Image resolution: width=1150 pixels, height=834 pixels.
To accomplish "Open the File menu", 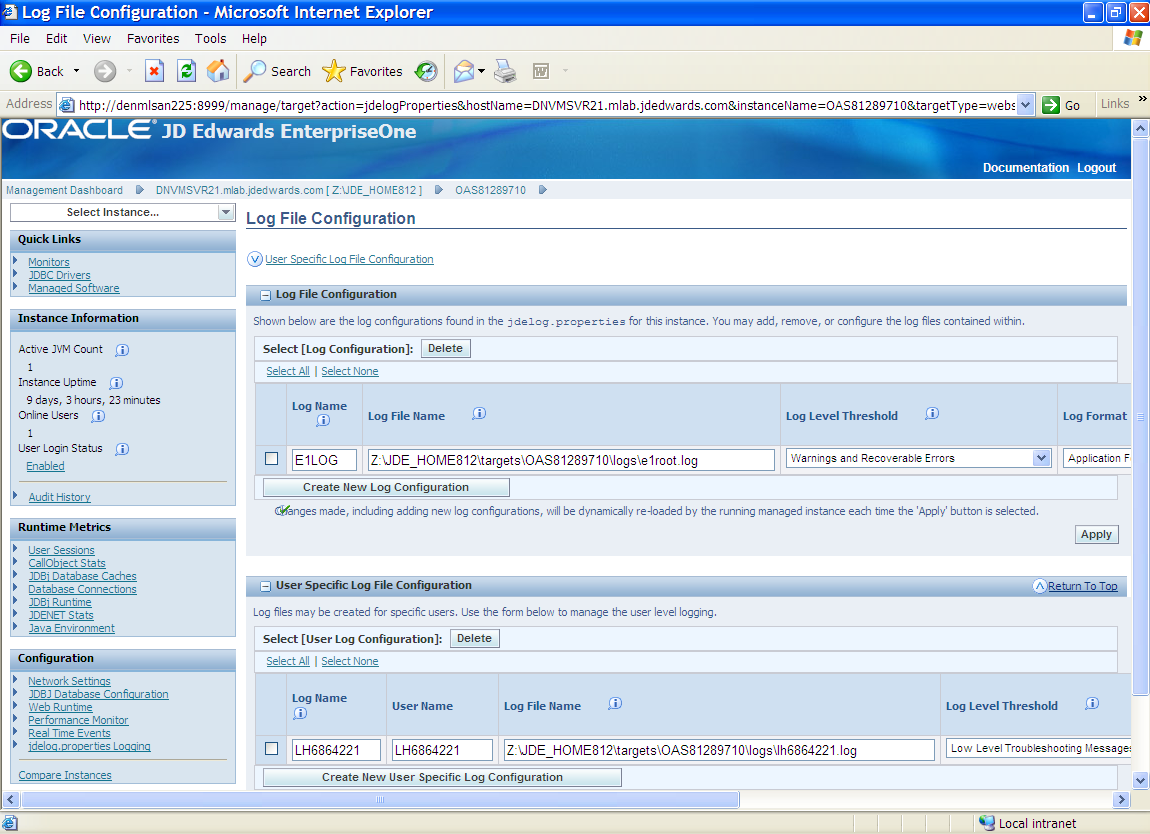I will point(20,39).
